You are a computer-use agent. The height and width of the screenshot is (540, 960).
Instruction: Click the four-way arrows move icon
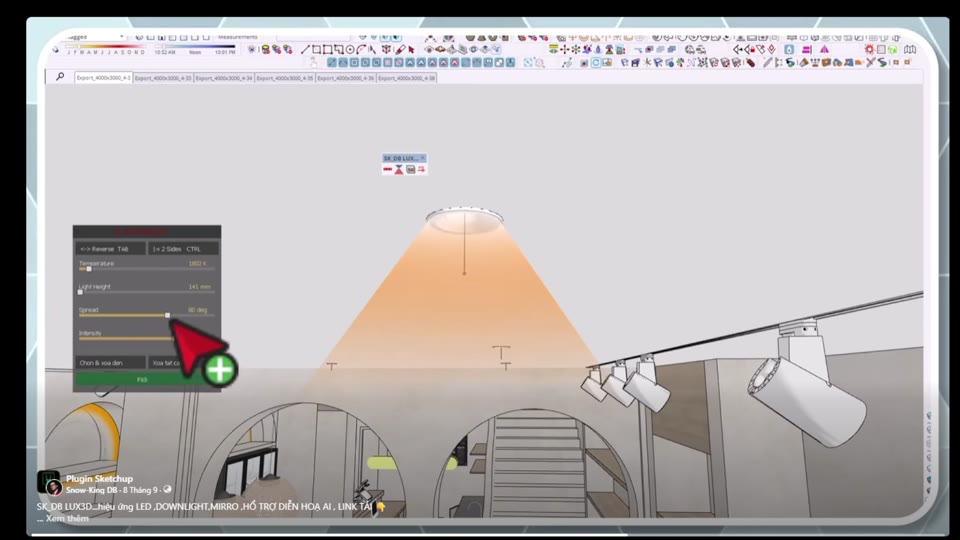[564, 49]
